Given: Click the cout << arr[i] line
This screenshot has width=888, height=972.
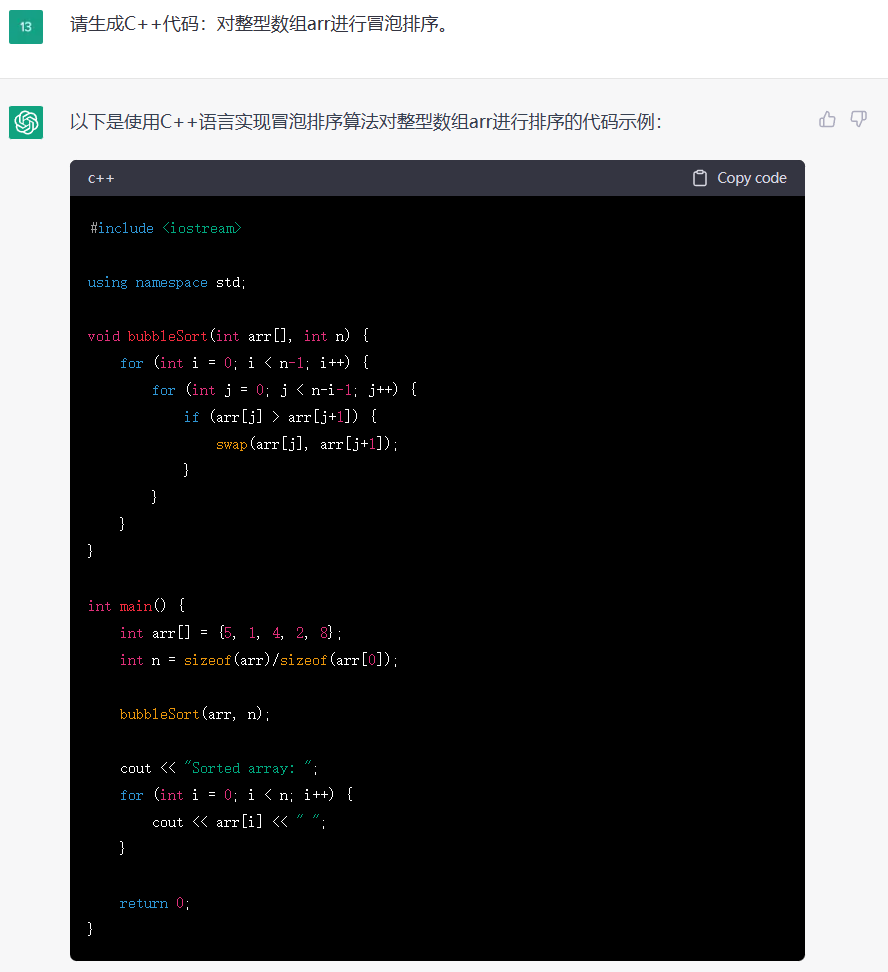Looking at the screenshot, I should pos(239,822).
